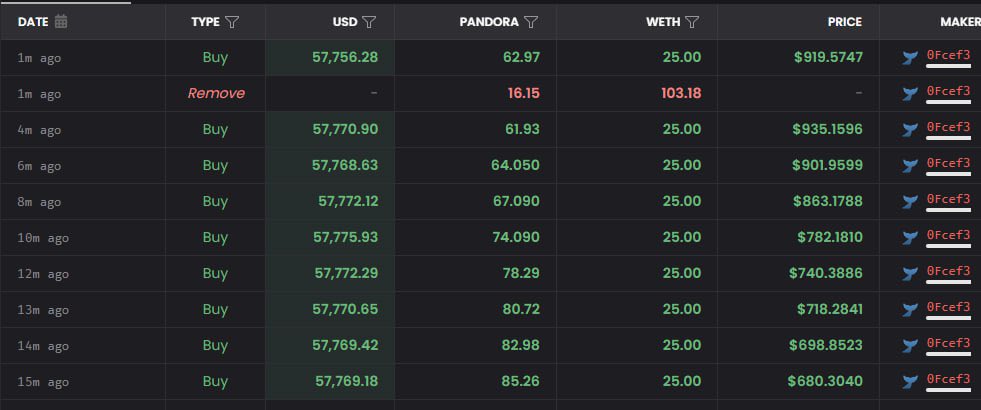Click whale icon in $740.3886 row
Screen dimensions: 981x410
[x=910, y=274]
